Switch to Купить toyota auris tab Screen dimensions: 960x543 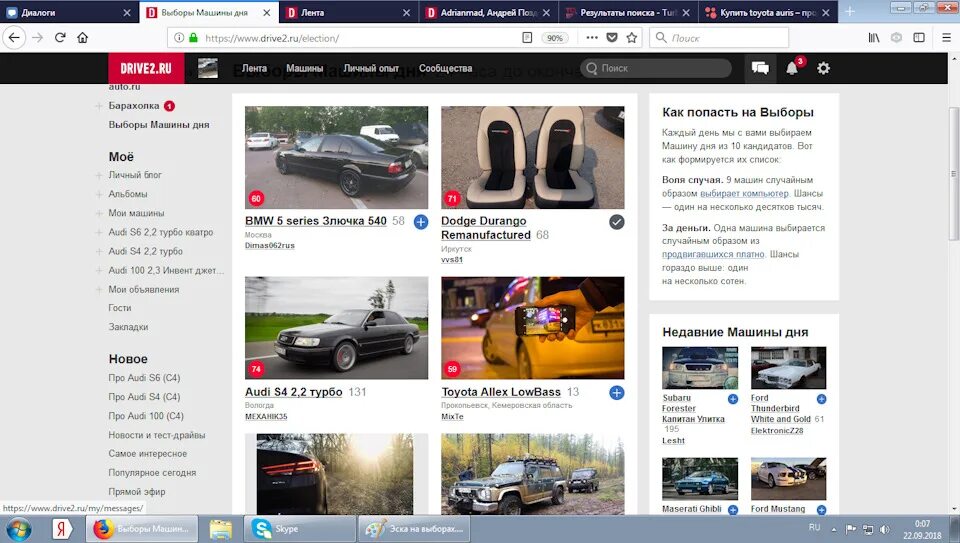768,12
